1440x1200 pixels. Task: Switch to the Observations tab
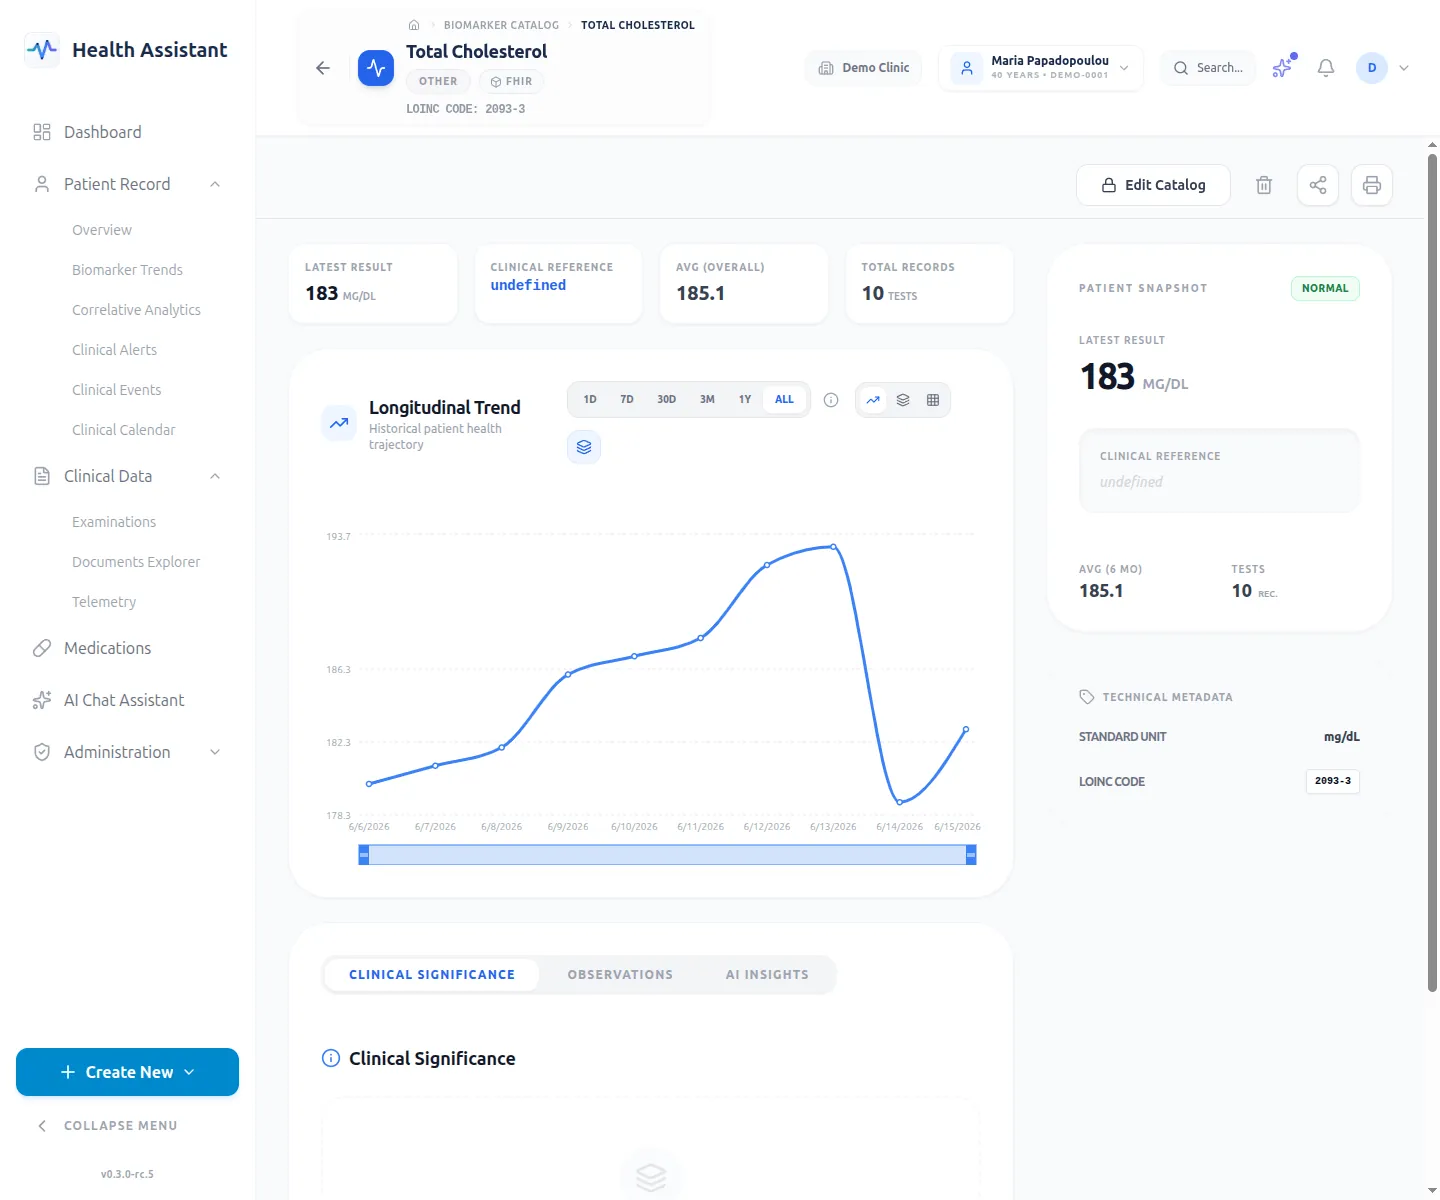620,974
